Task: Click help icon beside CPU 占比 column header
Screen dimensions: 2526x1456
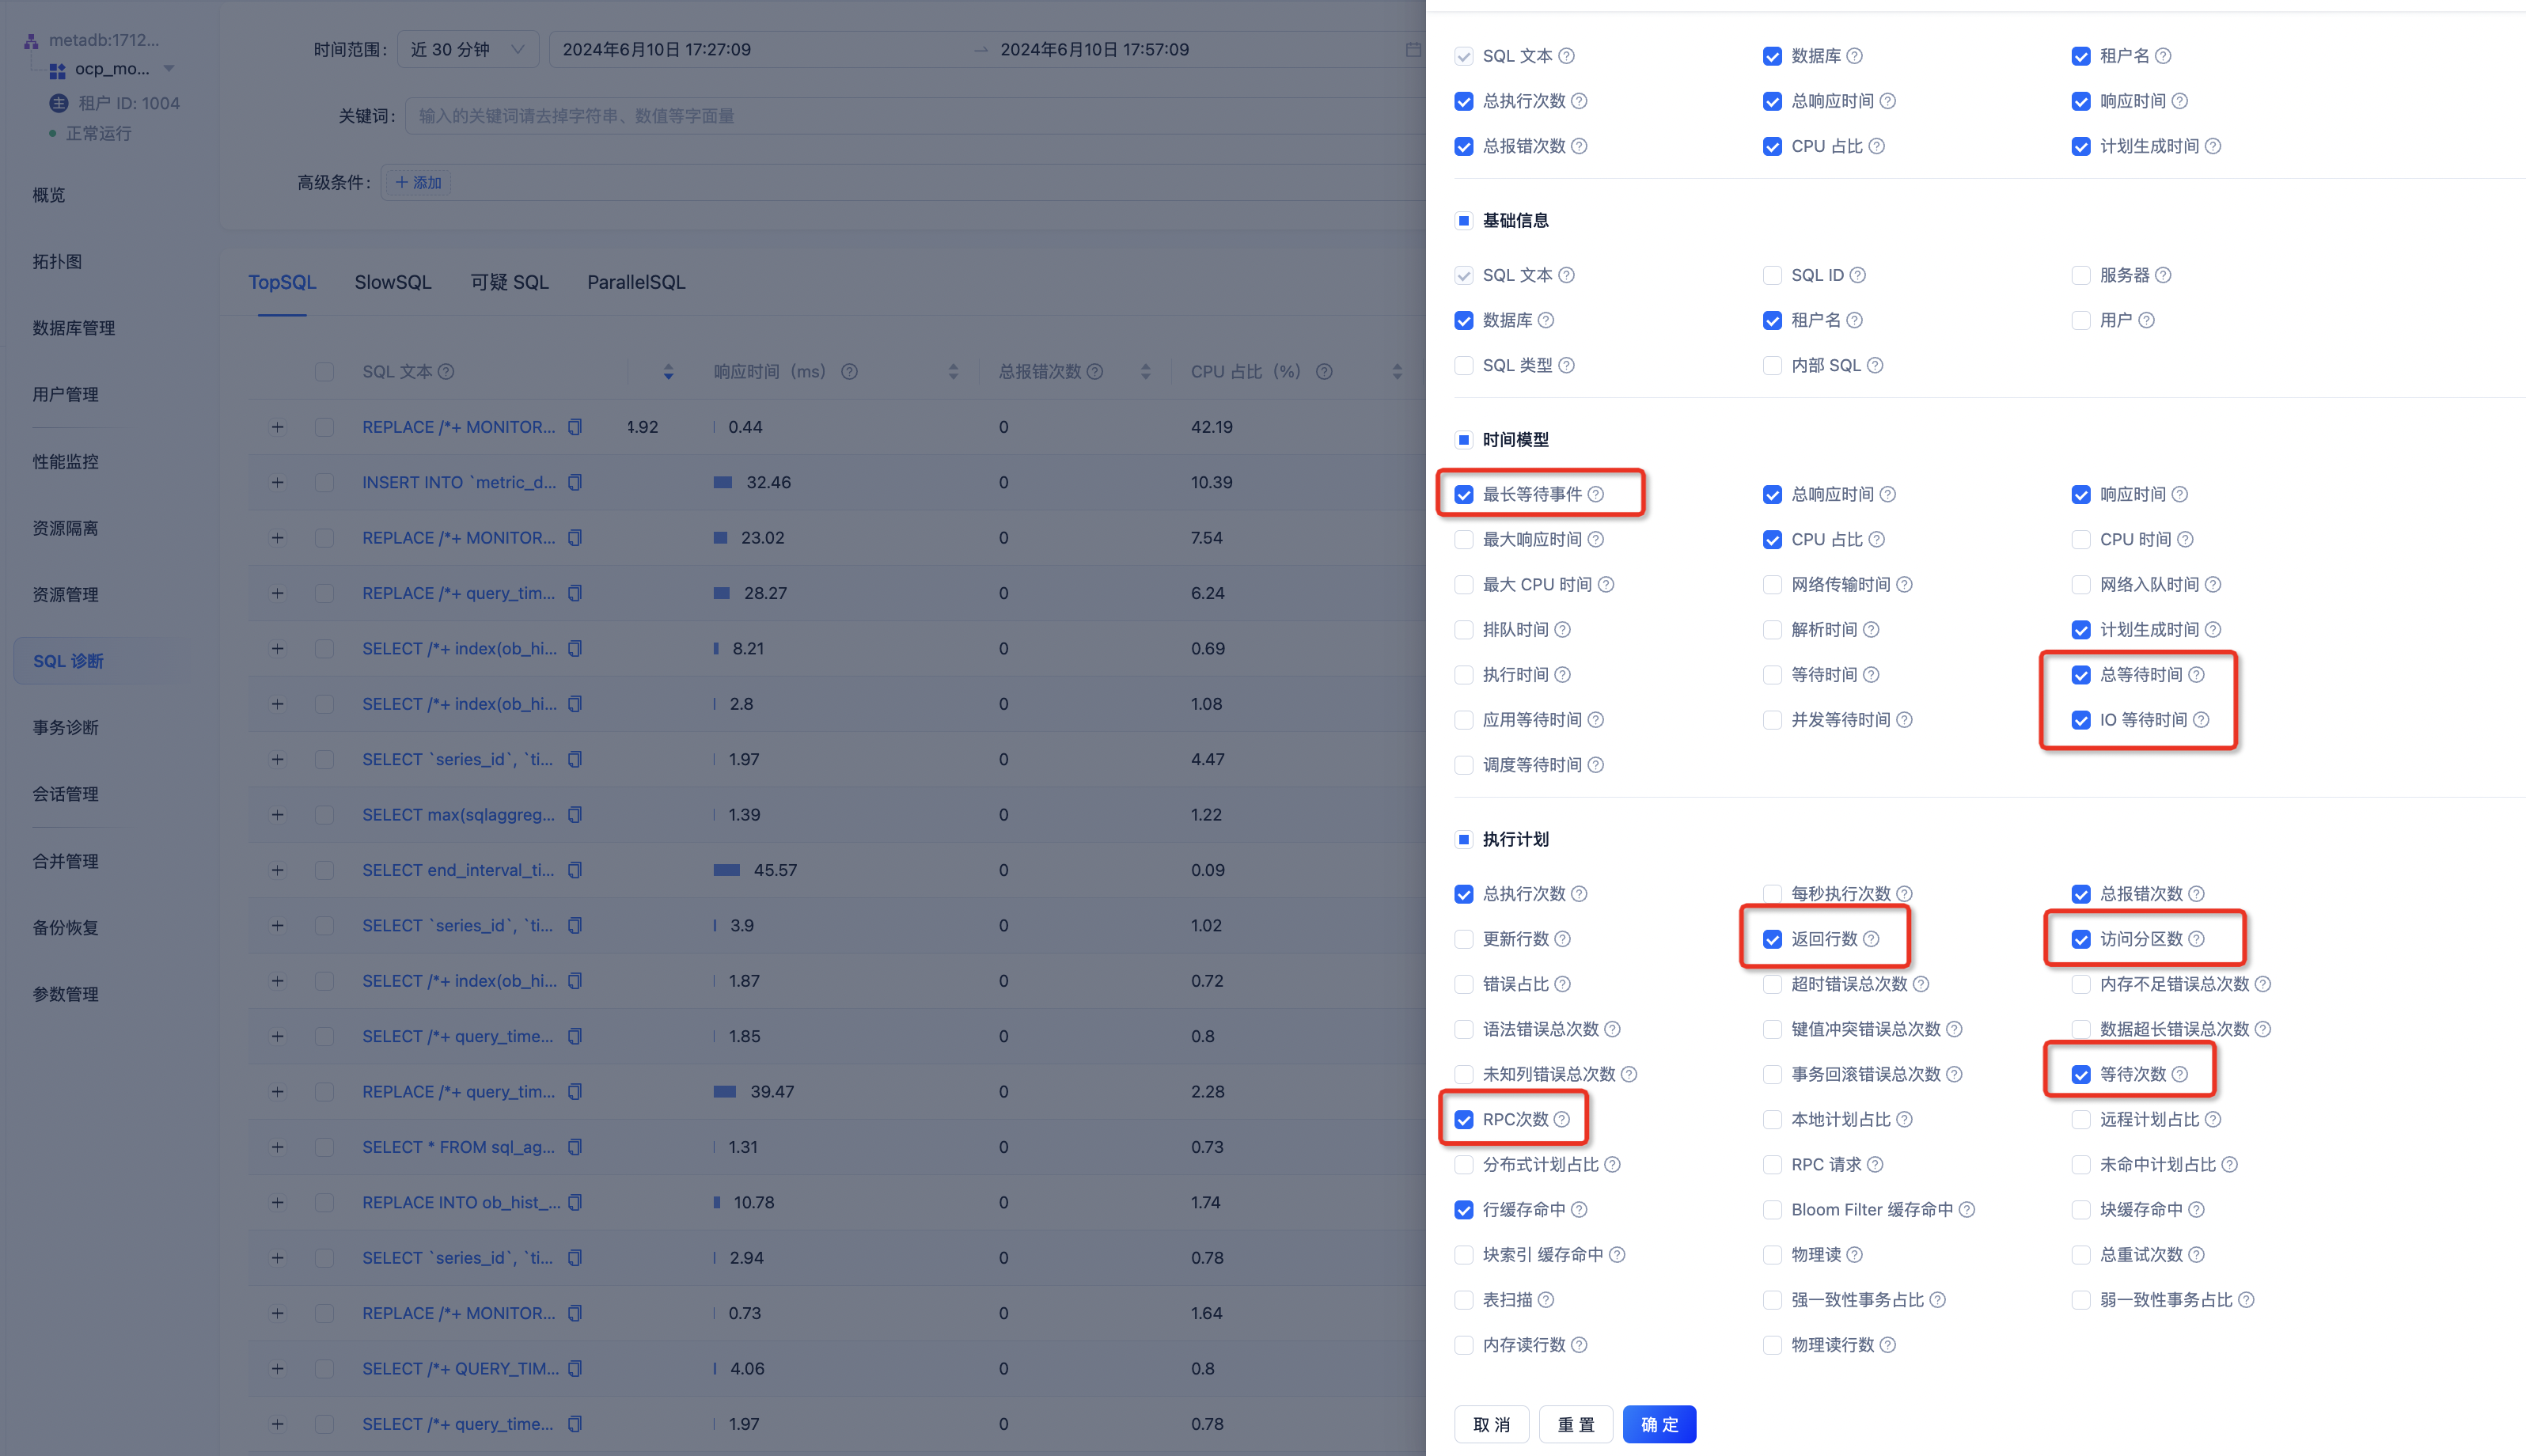Action: (1324, 372)
